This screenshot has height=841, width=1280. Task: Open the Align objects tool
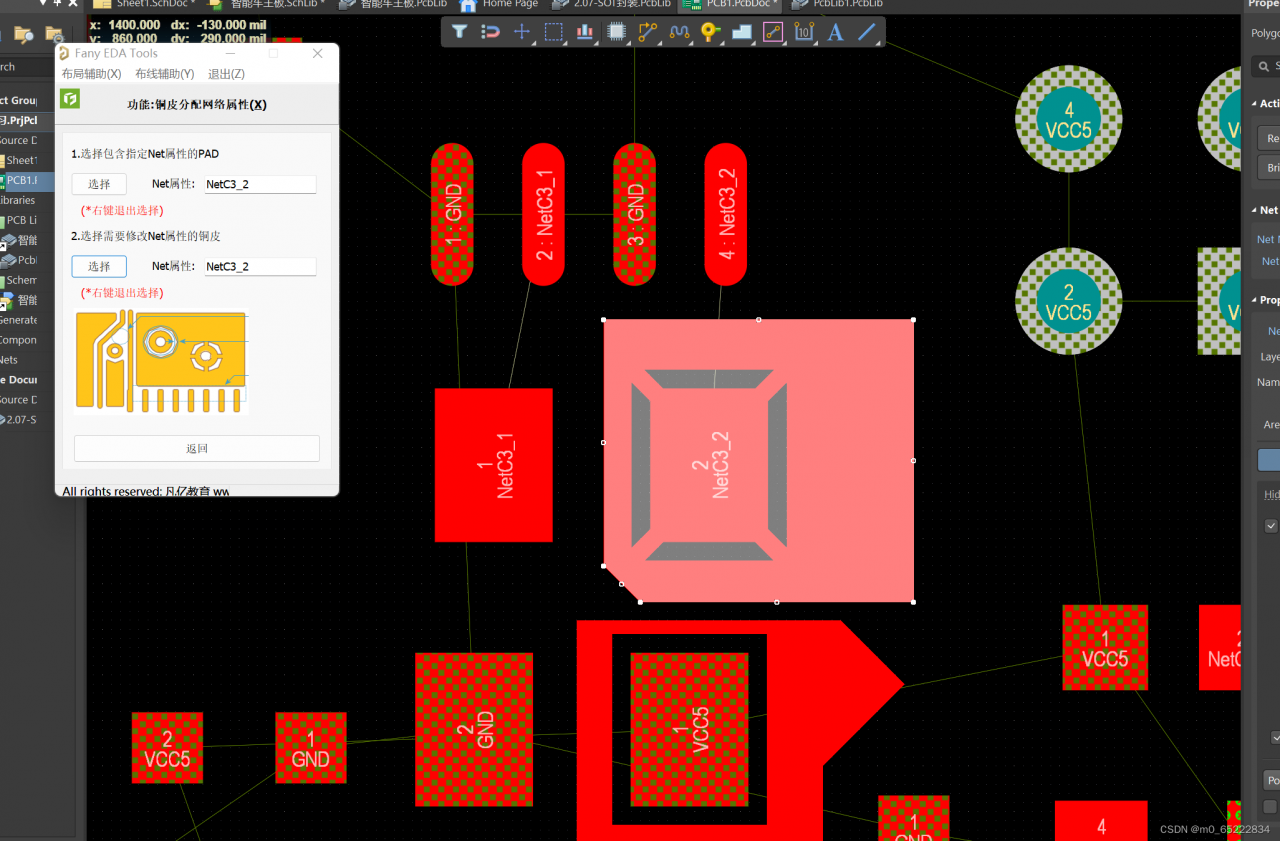click(x=584, y=32)
